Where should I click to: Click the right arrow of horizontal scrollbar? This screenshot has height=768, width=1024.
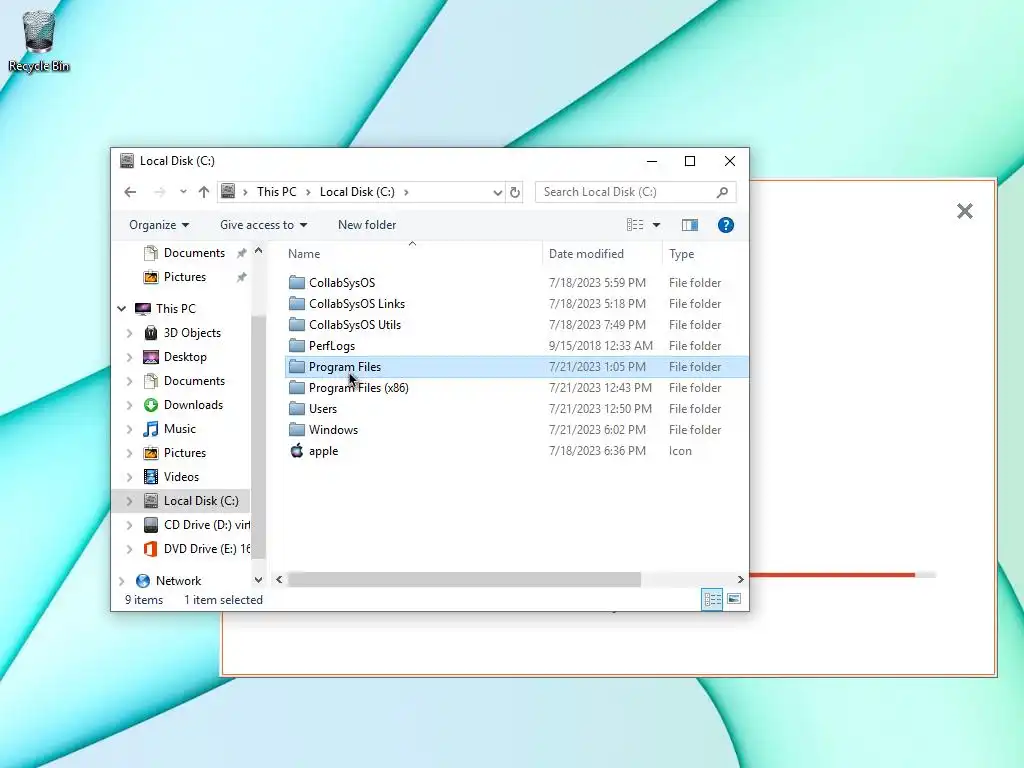pyautogui.click(x=740, y=579)
